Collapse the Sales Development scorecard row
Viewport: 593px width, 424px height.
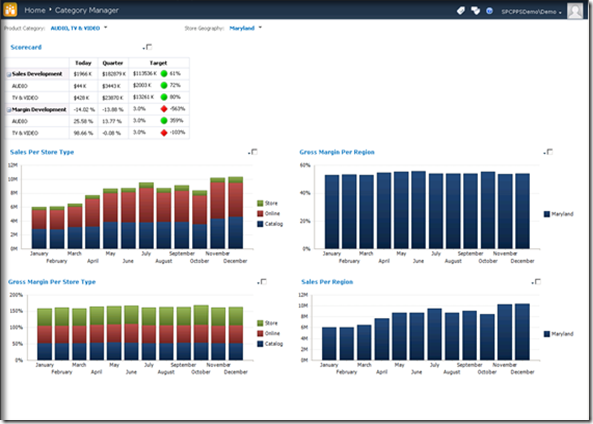point(9,75)
